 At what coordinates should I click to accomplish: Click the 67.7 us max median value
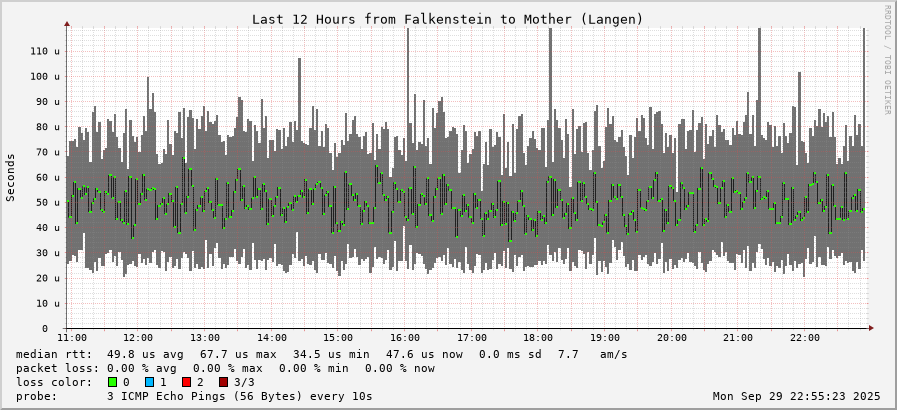click(x=238, y=355)
